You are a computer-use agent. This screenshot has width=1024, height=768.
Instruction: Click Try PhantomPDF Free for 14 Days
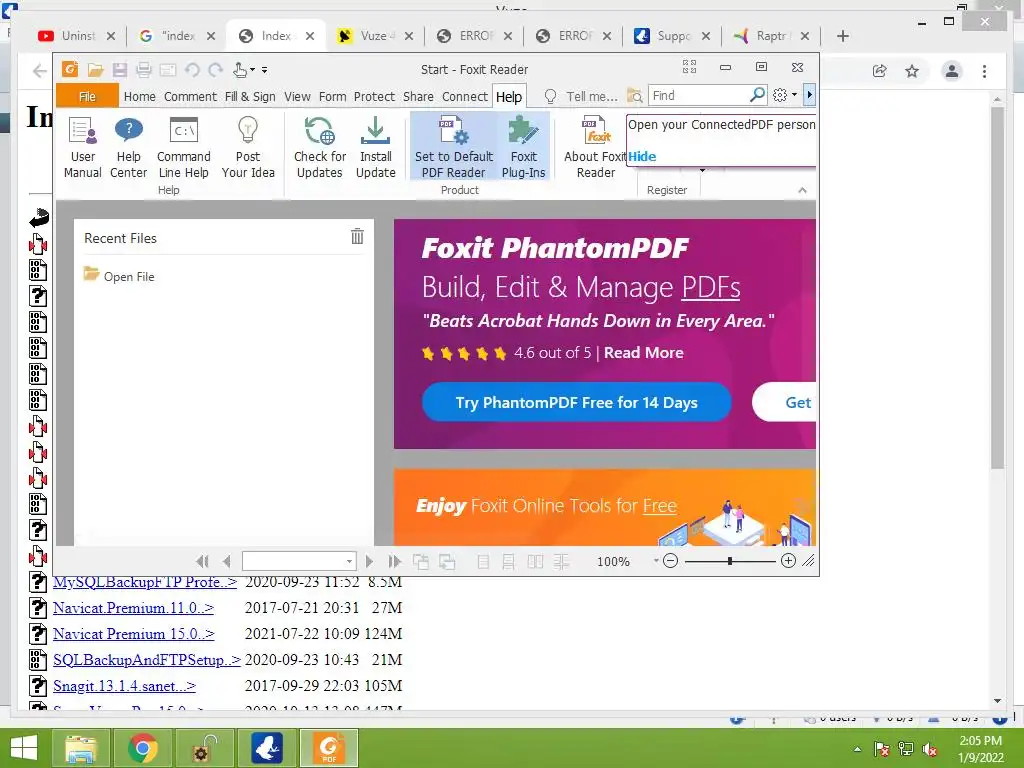576,402
